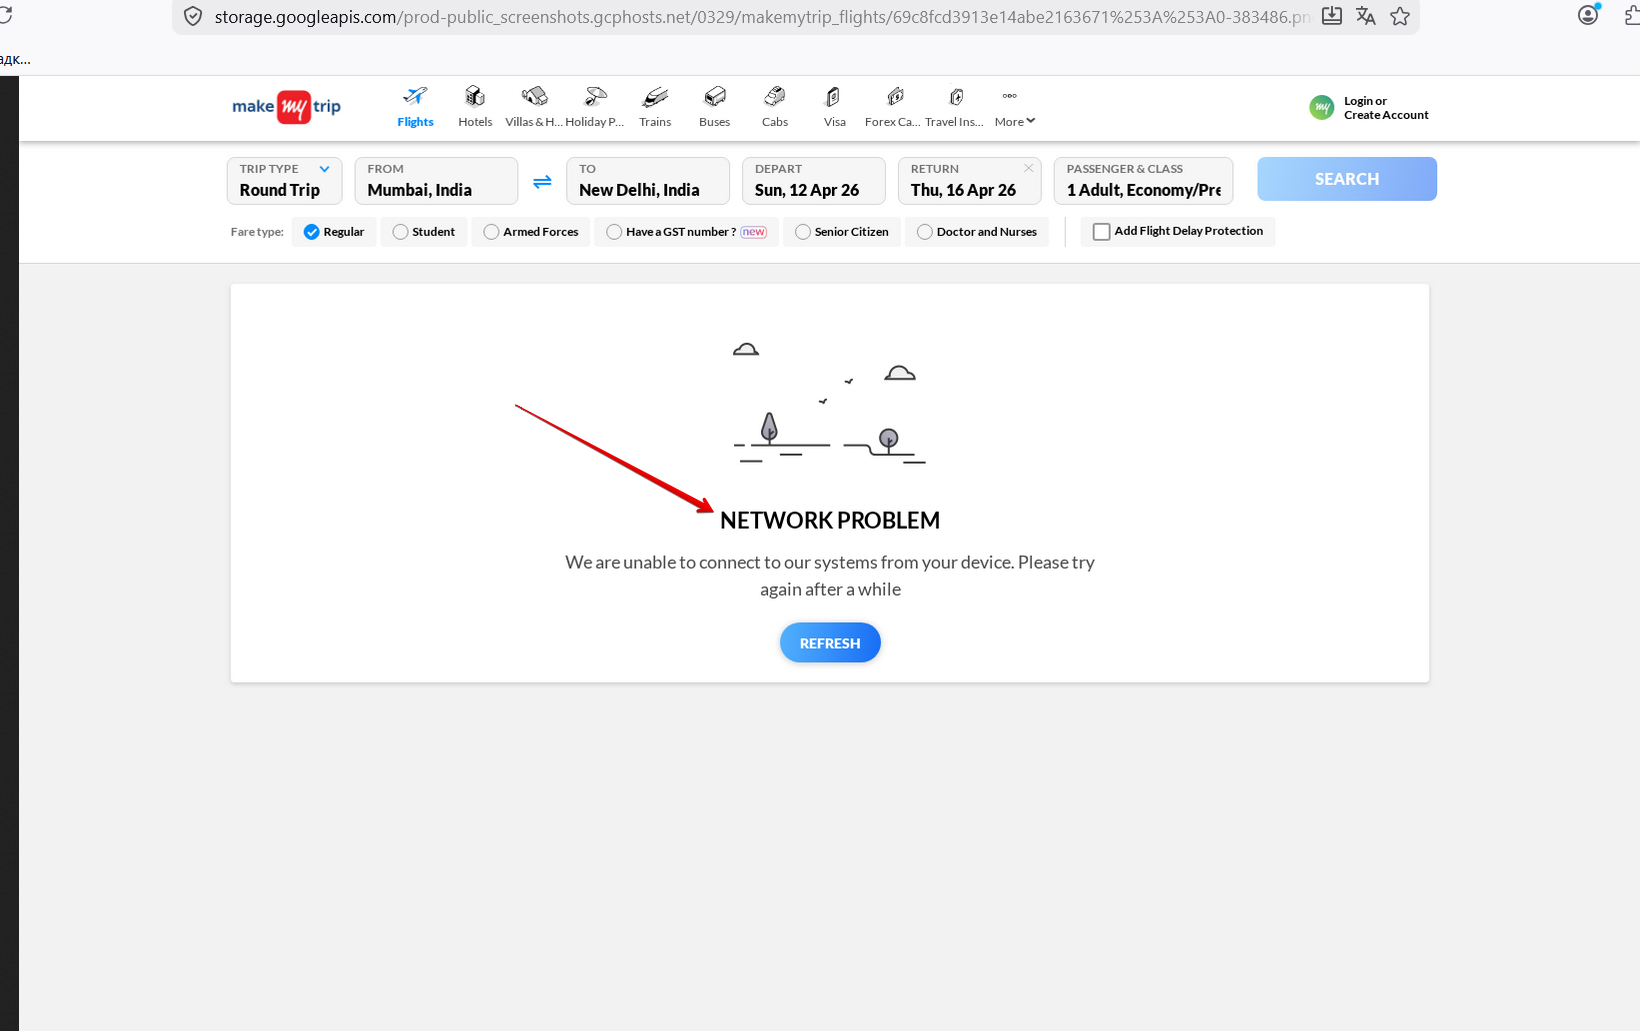This screenshot has height=1031, width=1640.
Task: Click the browser translate page icon
Action: click(1366, 16)
